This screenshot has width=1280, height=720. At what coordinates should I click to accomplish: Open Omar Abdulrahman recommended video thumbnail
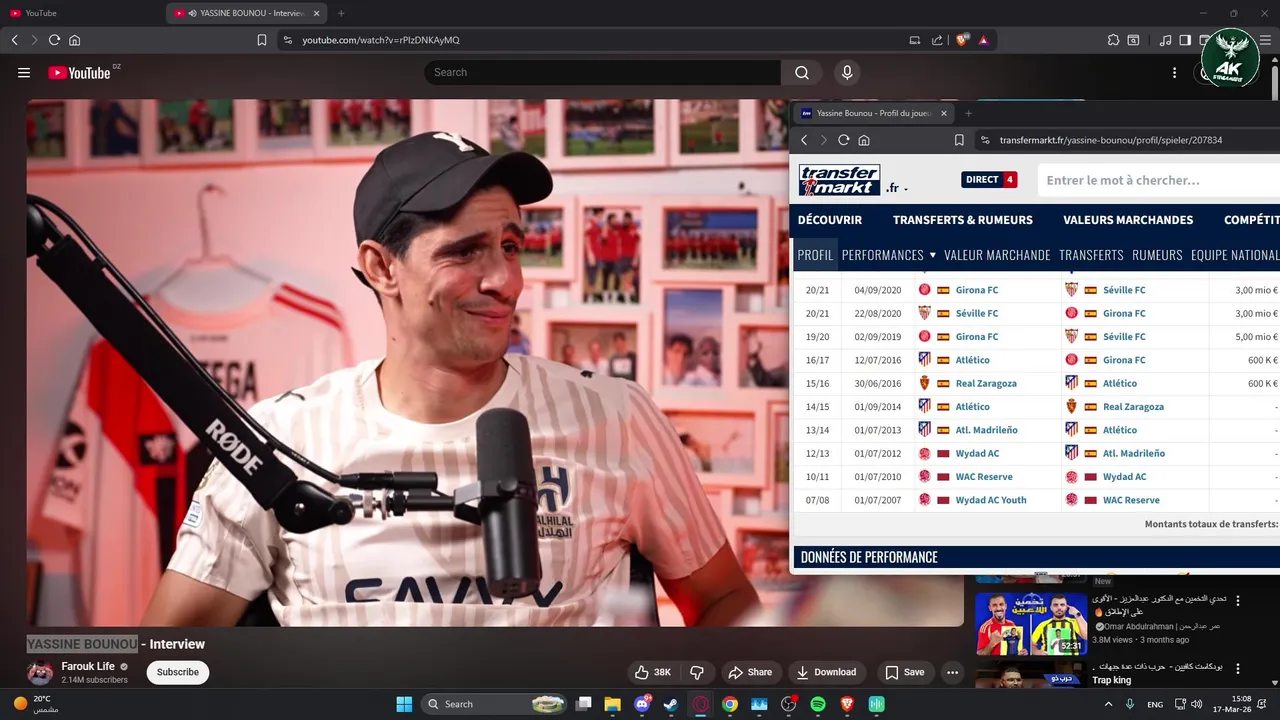pyautogui.click(x=1030, y=622)
